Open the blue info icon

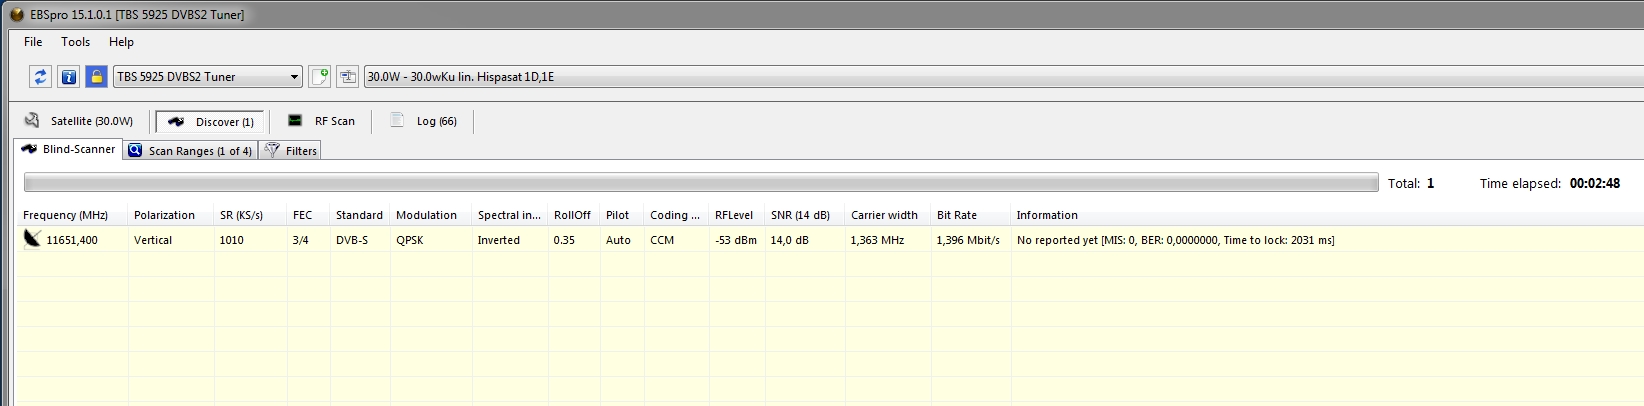click(x=68, y=77)
